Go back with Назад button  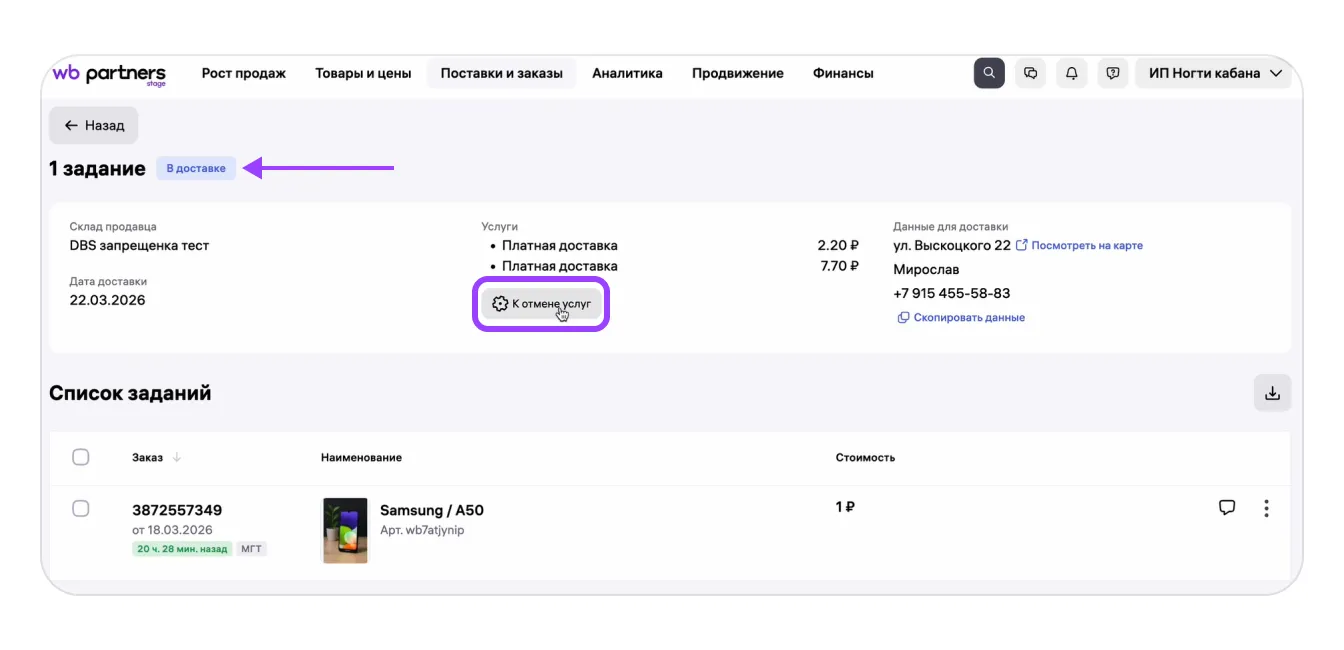(x=94, y=125)
